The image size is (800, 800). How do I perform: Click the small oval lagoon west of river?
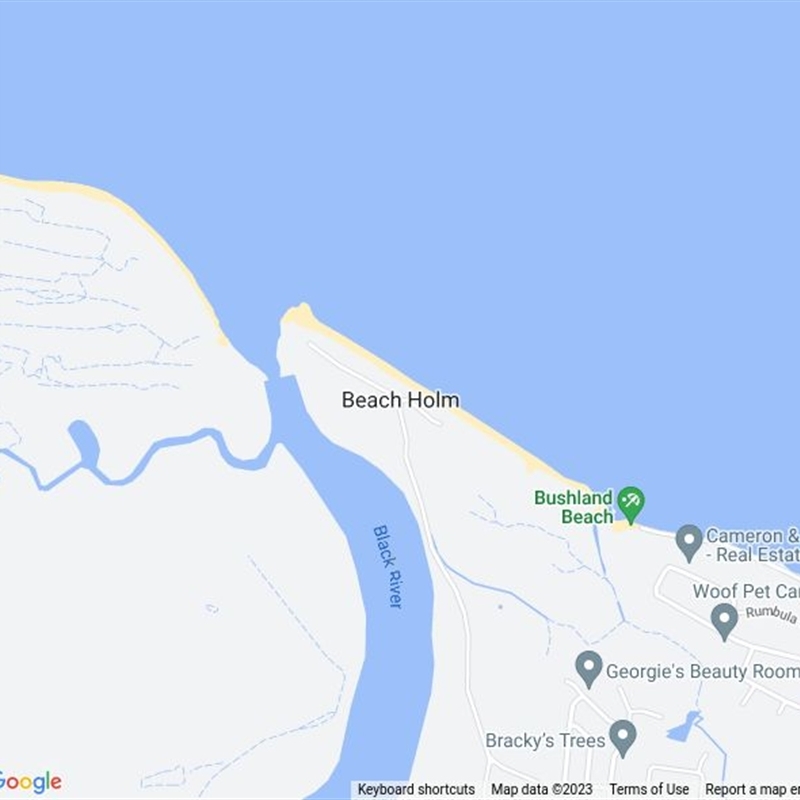pos(85,443)
